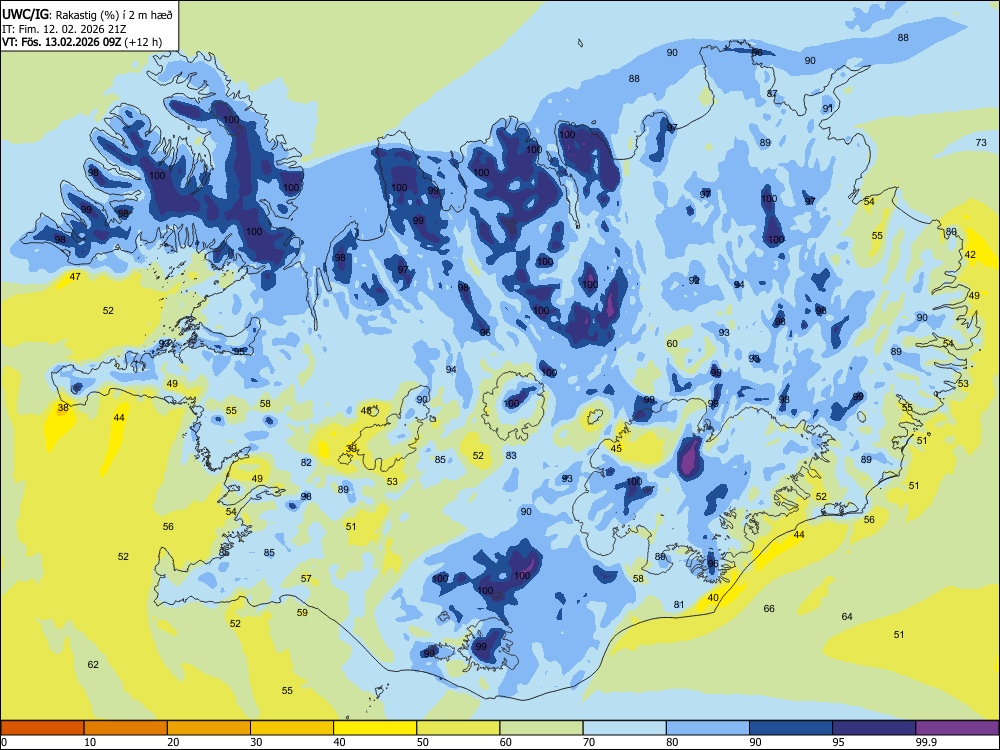Select the '70' legend tick label
Viewport: 1000px width, 750px height.
[589, 742]
